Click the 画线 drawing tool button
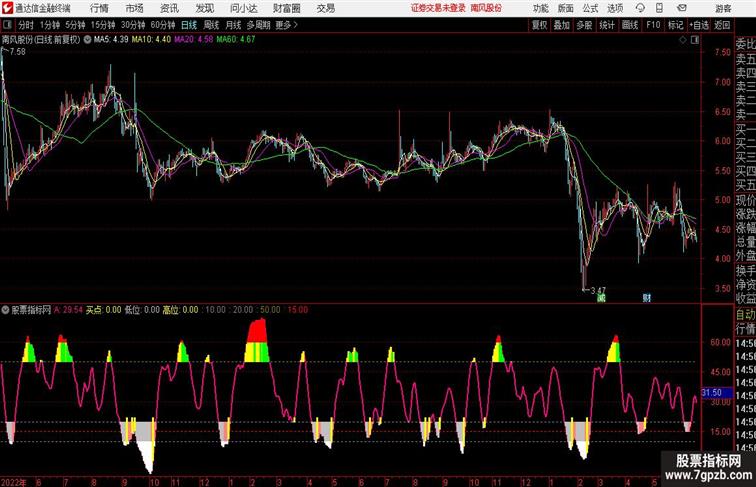This screenshot has width=756, height=487. coord(630,25)
